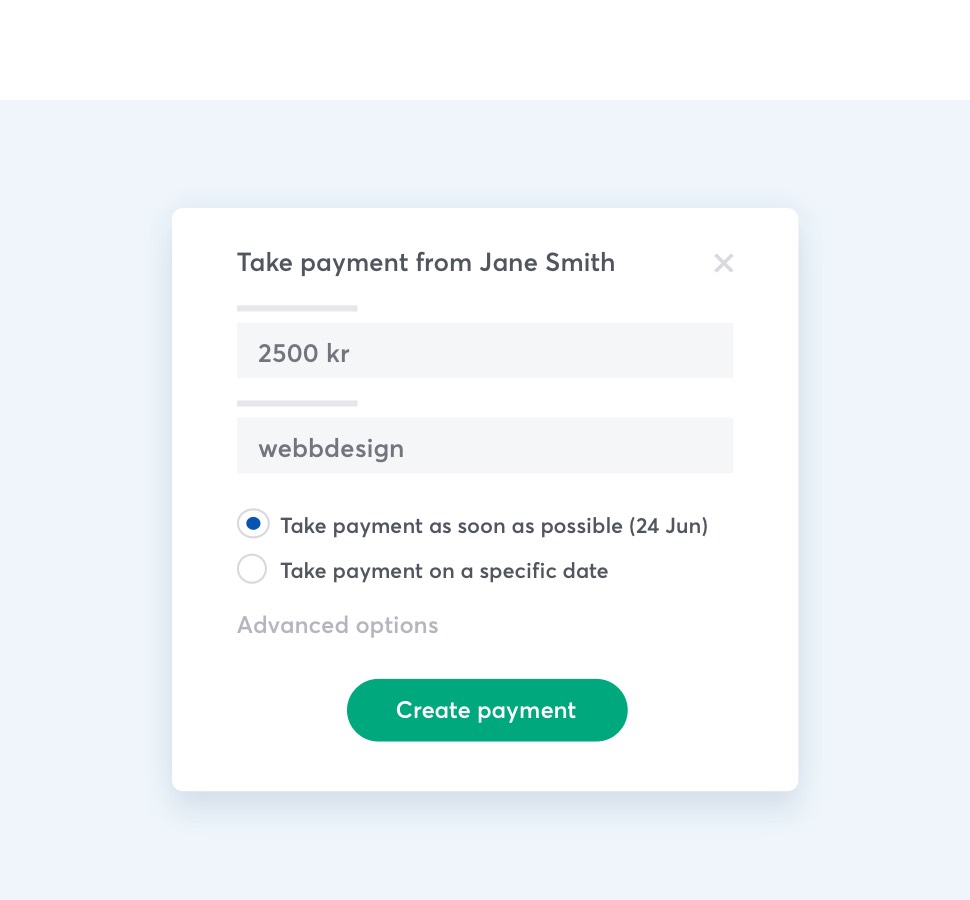Click the "Take payment on a specific date" label

[x=444, y=571]
